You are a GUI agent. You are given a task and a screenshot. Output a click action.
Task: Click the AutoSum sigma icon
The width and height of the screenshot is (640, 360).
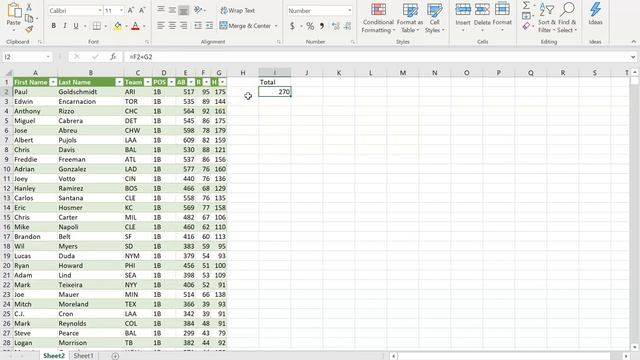(x=526, y=6)
